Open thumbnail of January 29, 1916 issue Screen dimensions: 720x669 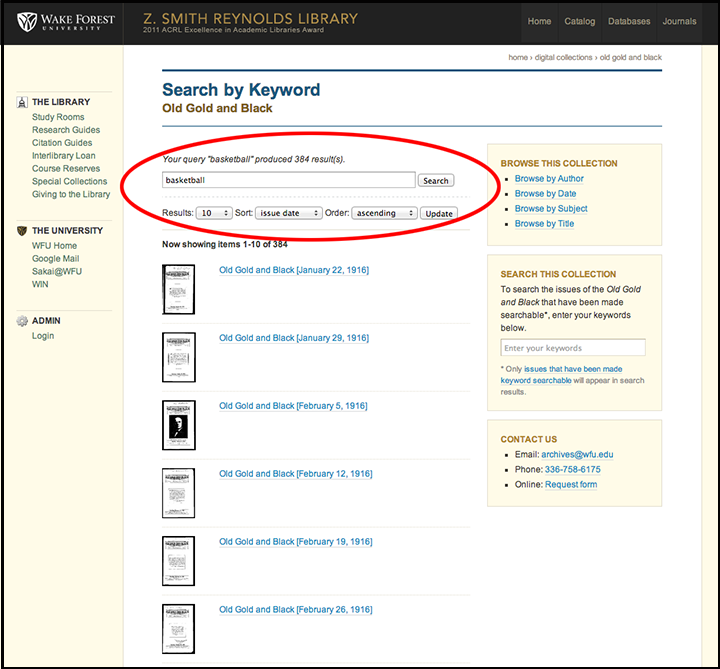(x=179, y=357)
